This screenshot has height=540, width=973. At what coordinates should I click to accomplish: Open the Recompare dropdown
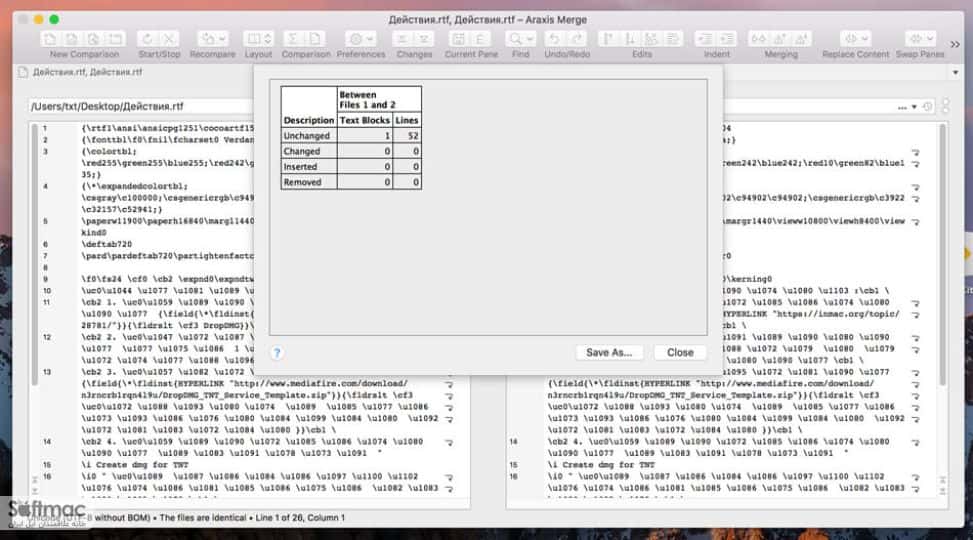[213, 39]
